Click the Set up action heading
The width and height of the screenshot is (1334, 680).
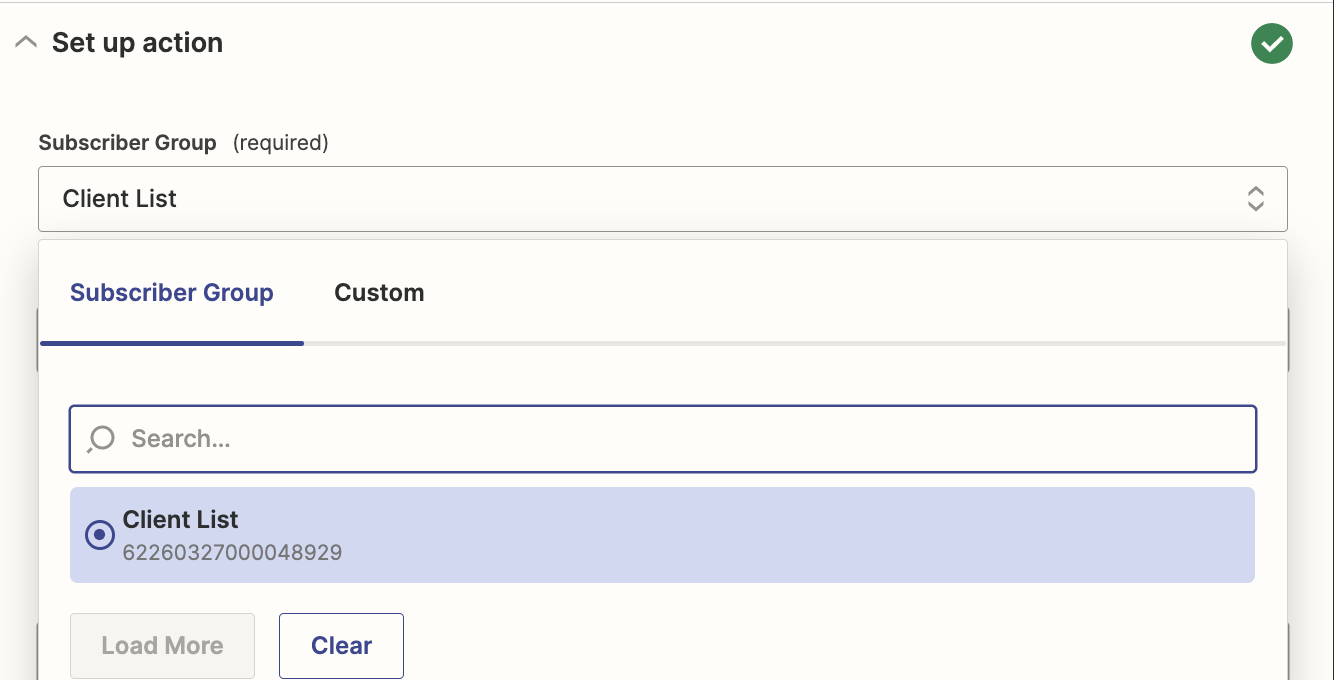coord(137,43)
